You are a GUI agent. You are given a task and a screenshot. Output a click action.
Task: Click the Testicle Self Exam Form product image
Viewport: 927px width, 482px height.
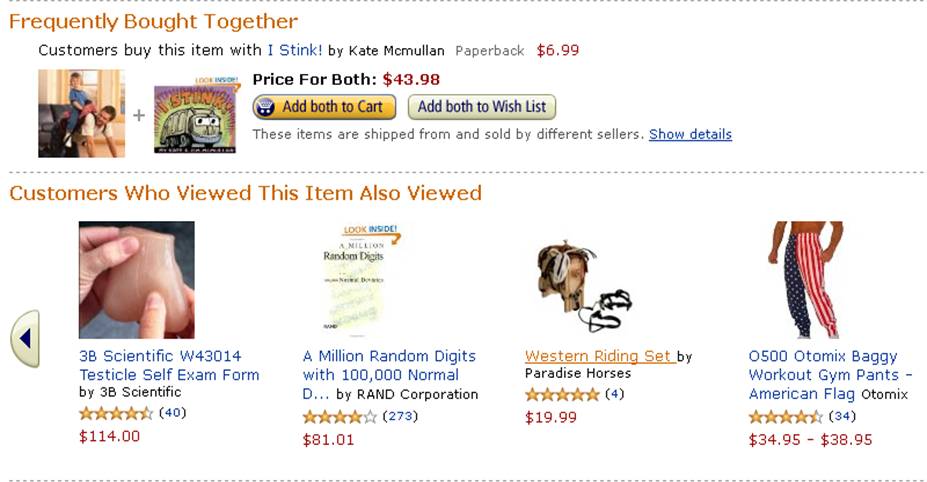(137, 280)
